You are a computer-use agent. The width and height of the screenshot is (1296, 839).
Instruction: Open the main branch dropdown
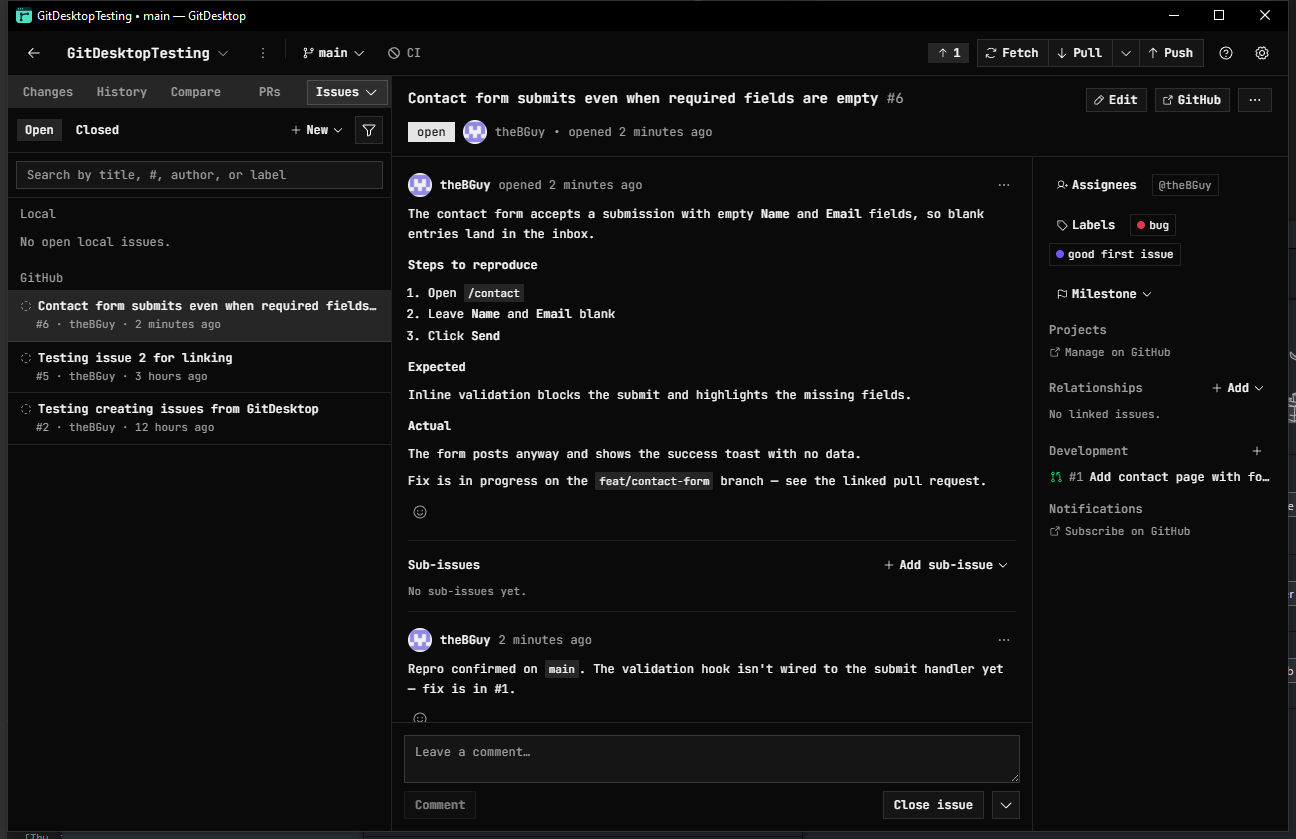pos(333,53)
